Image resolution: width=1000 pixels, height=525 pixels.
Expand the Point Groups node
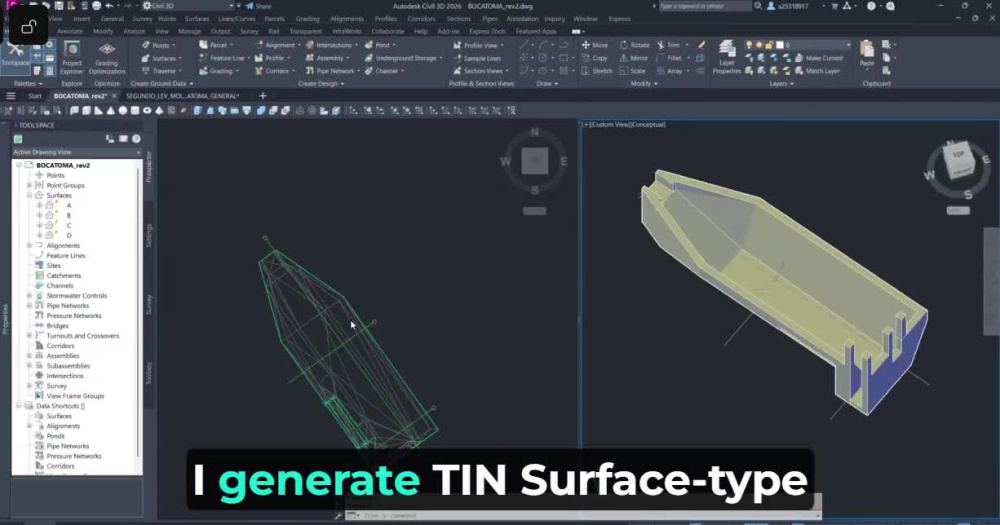pos(29,185)
